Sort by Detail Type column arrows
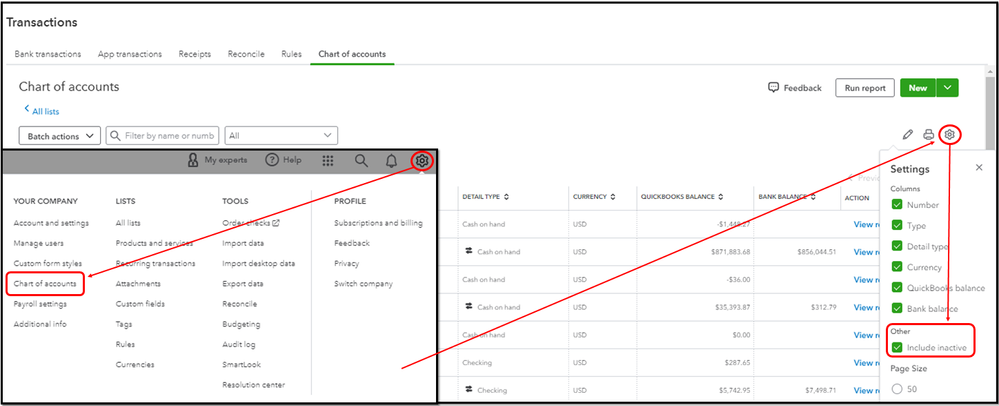The image size is (999, 406). click(507, 197)
